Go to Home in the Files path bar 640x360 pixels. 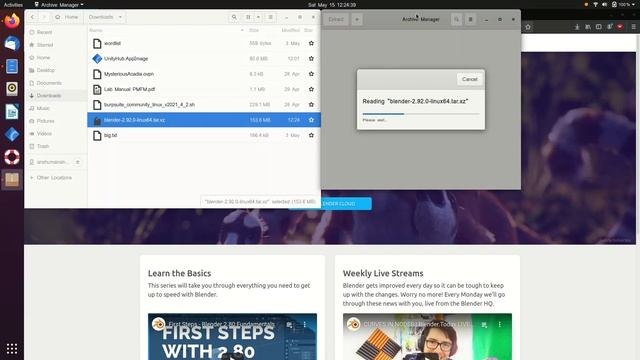(67, 17)
